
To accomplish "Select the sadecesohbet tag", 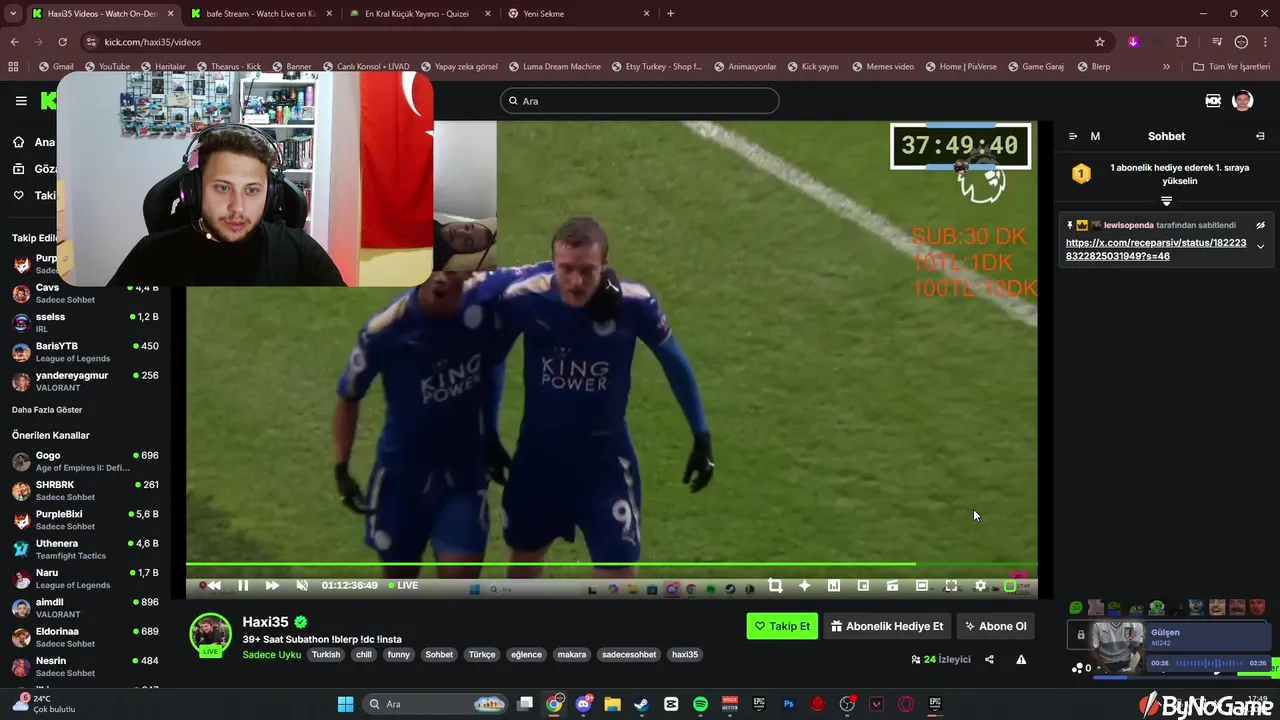I will [629, 655].
